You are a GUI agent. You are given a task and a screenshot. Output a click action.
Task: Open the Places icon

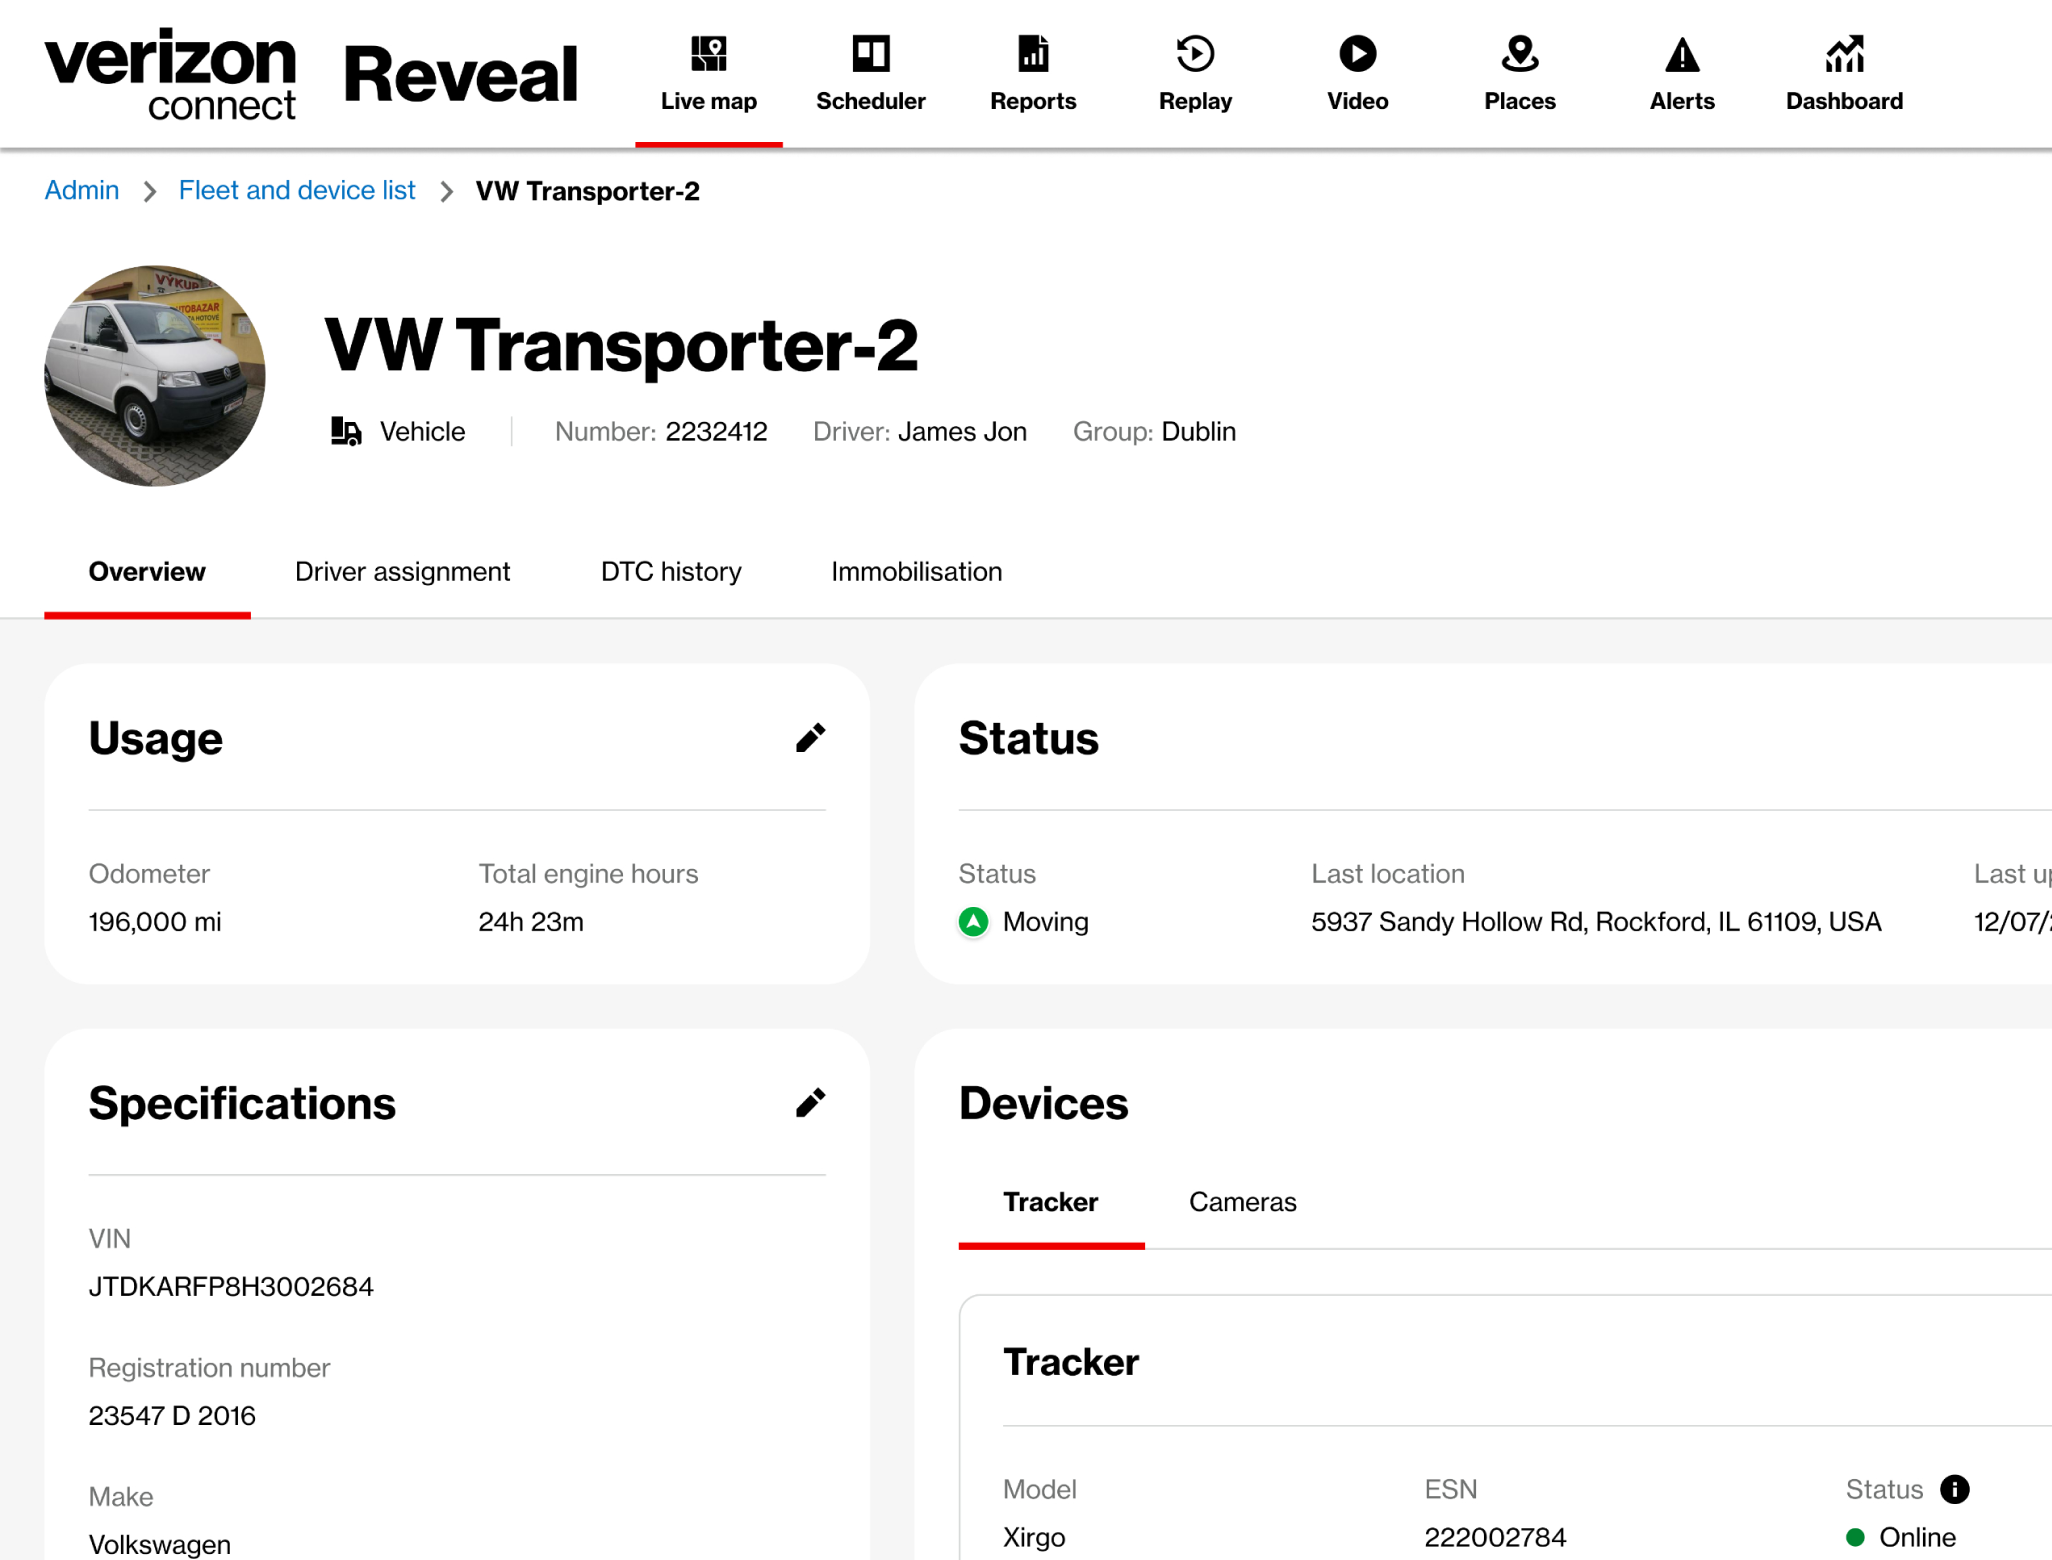pyautogui.click(x=1519, y=54)
